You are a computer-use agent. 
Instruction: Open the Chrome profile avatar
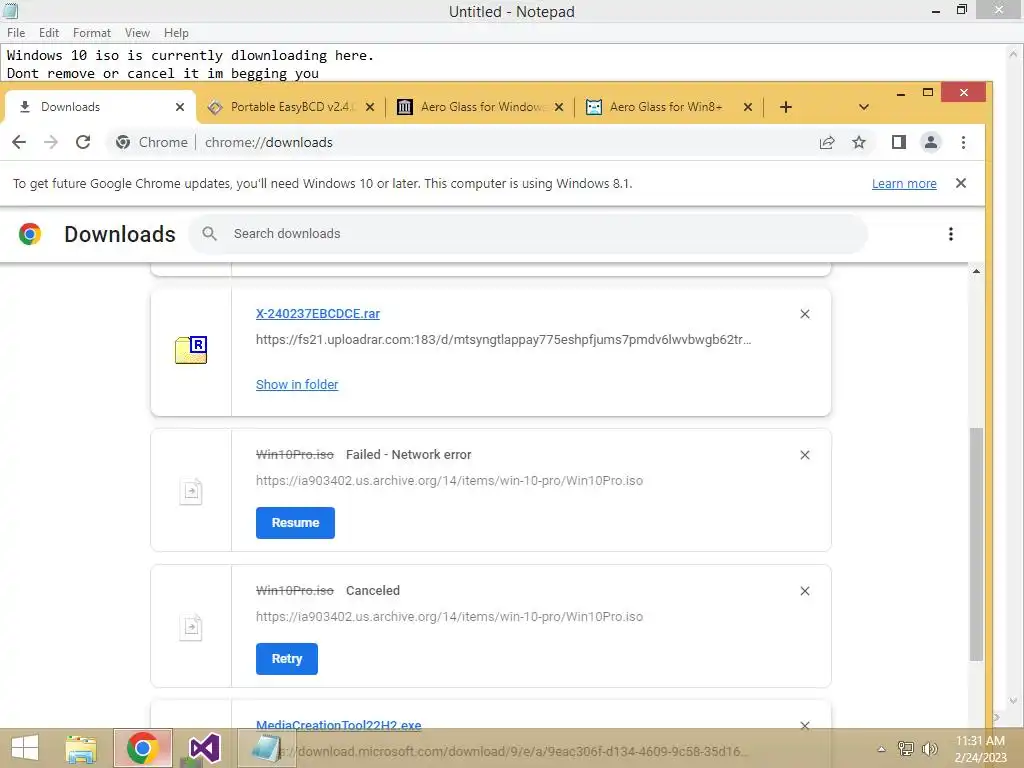(x=931, y=142)
